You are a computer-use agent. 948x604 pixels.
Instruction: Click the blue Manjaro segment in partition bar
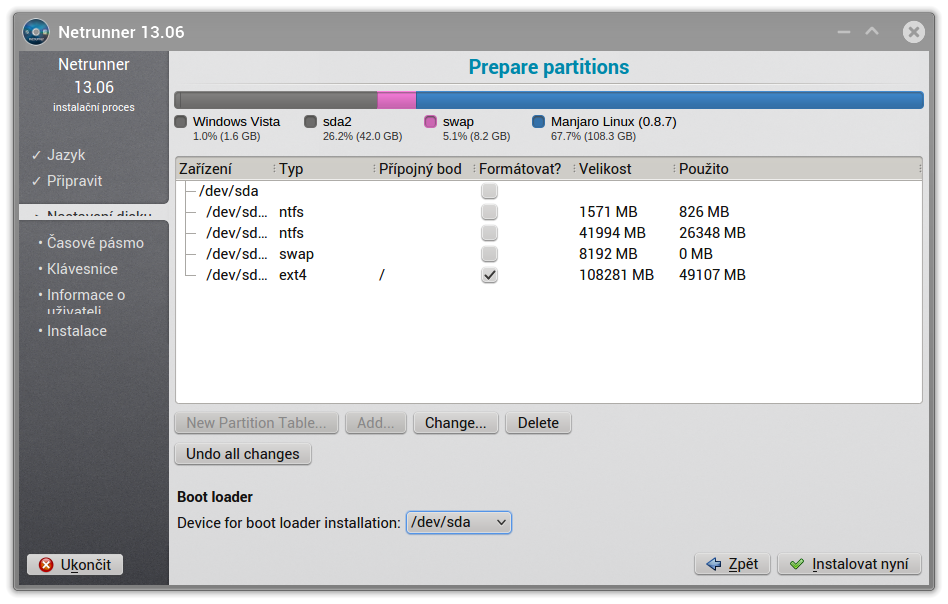pyautogui.click(x=670, y=100)
